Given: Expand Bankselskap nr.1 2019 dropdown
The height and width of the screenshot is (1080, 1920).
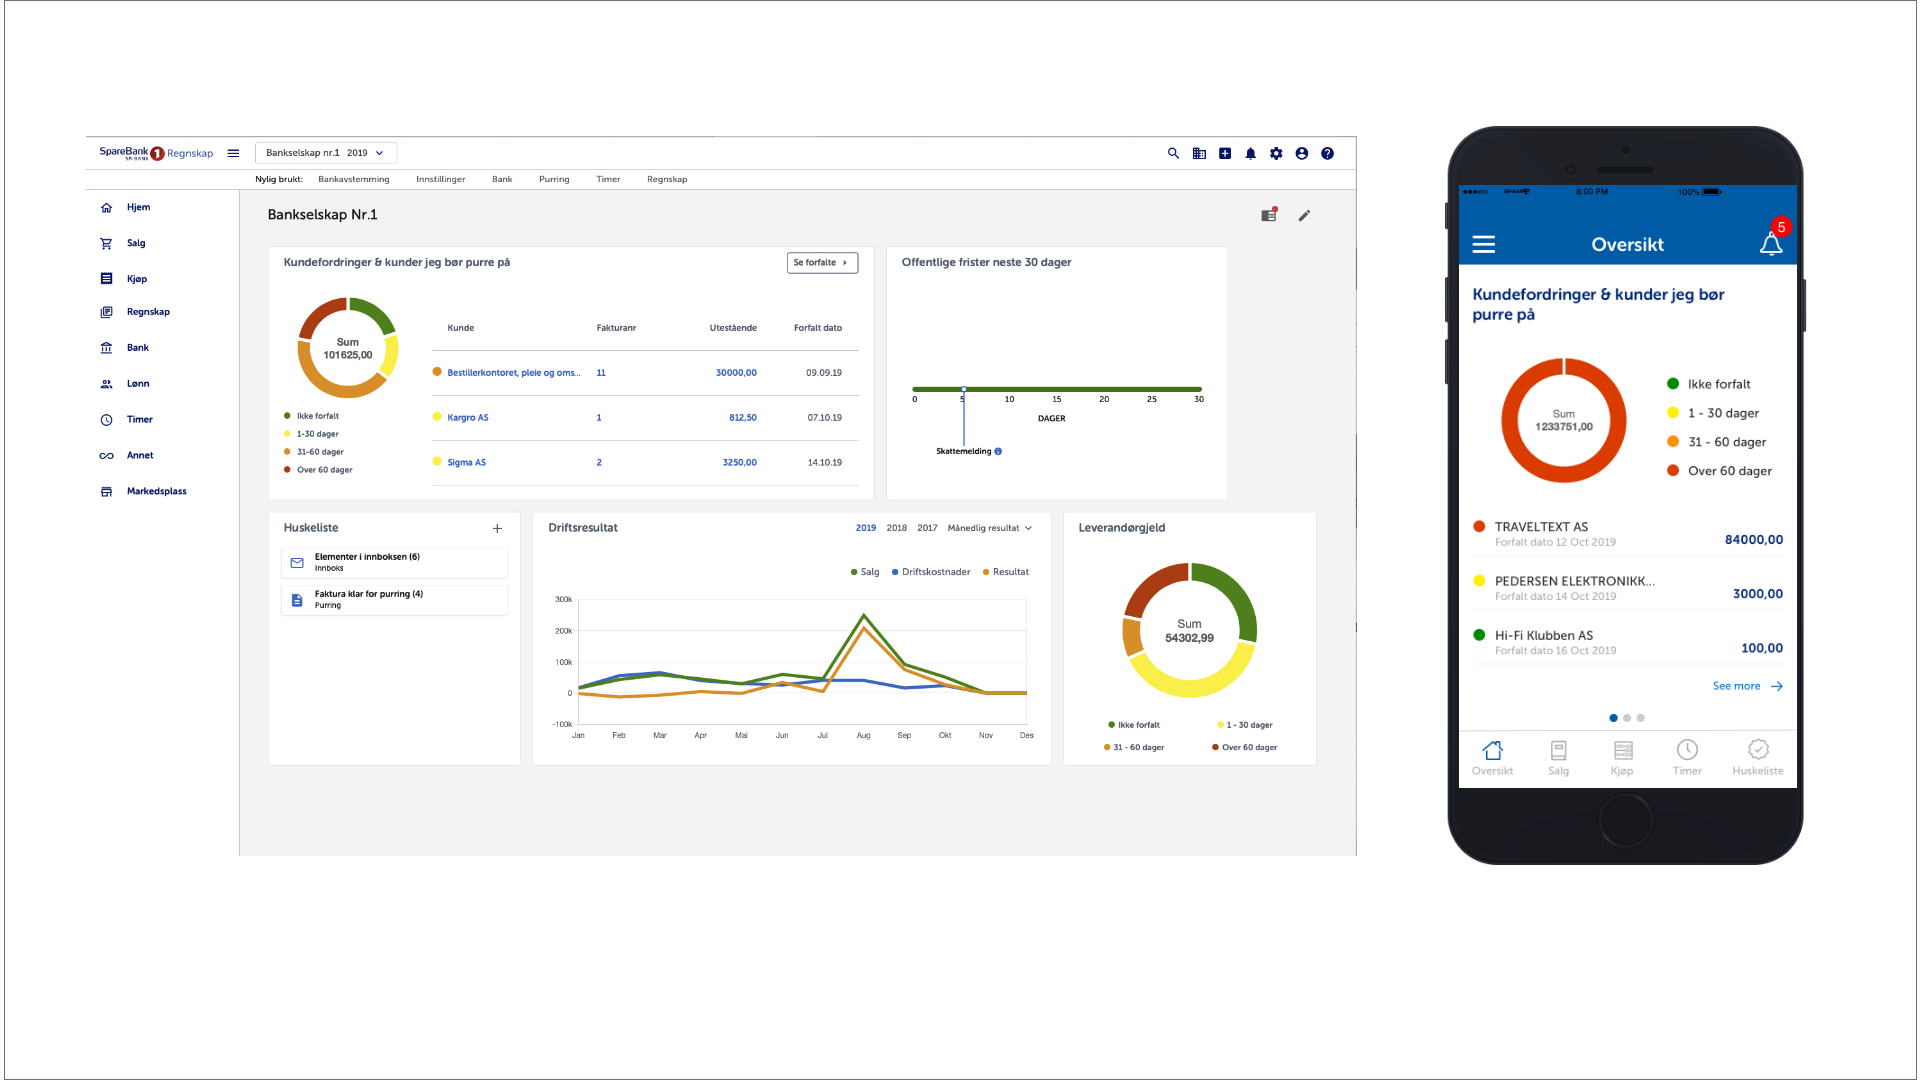Looking at the screenshot, I should tap(326, 153).
